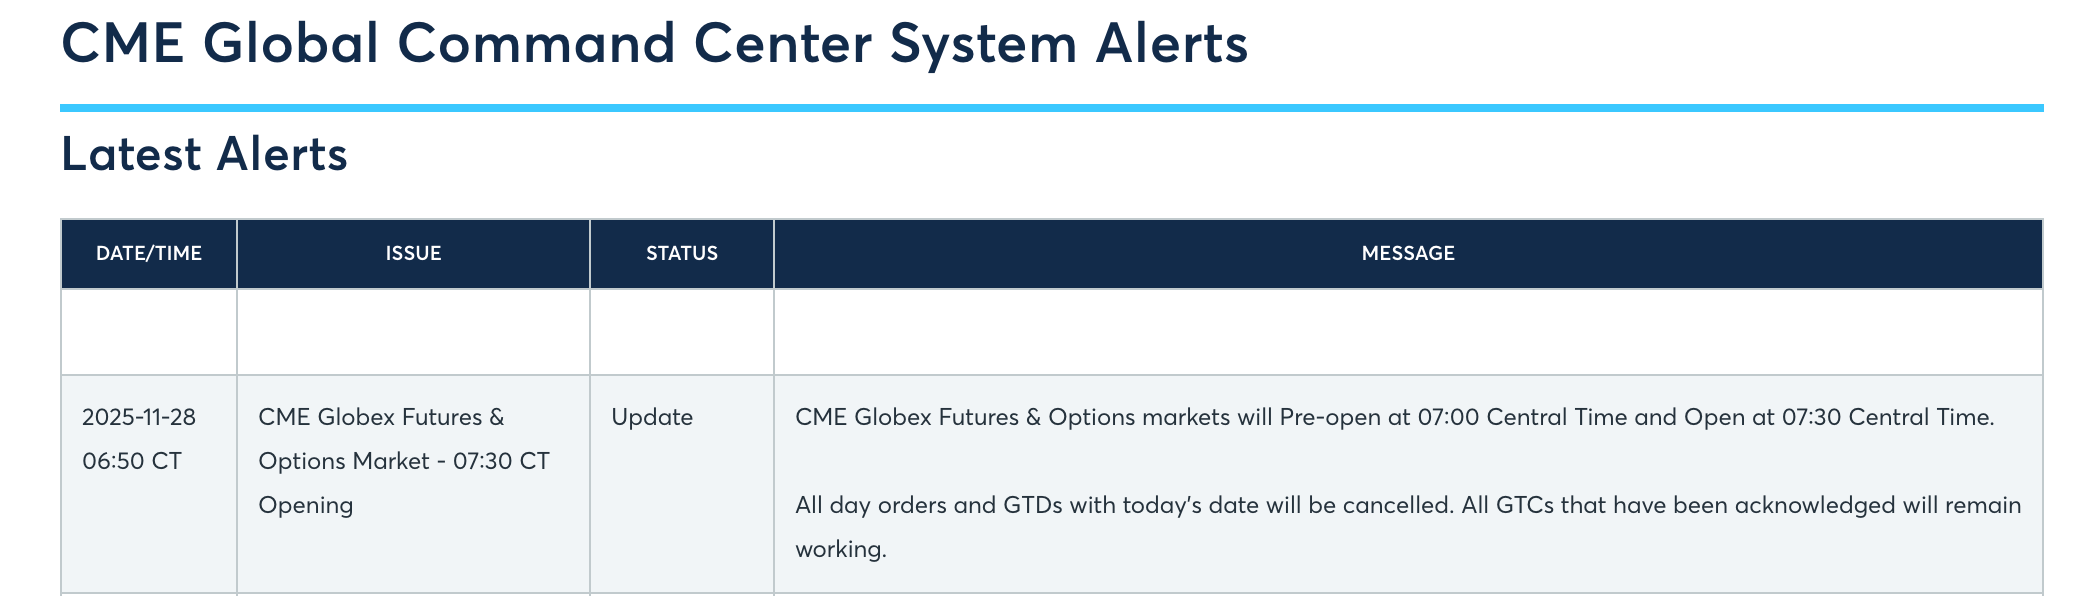Select the MESSAGE column header
Viewport: 2100px width, 596px height.
[1408, 254]
